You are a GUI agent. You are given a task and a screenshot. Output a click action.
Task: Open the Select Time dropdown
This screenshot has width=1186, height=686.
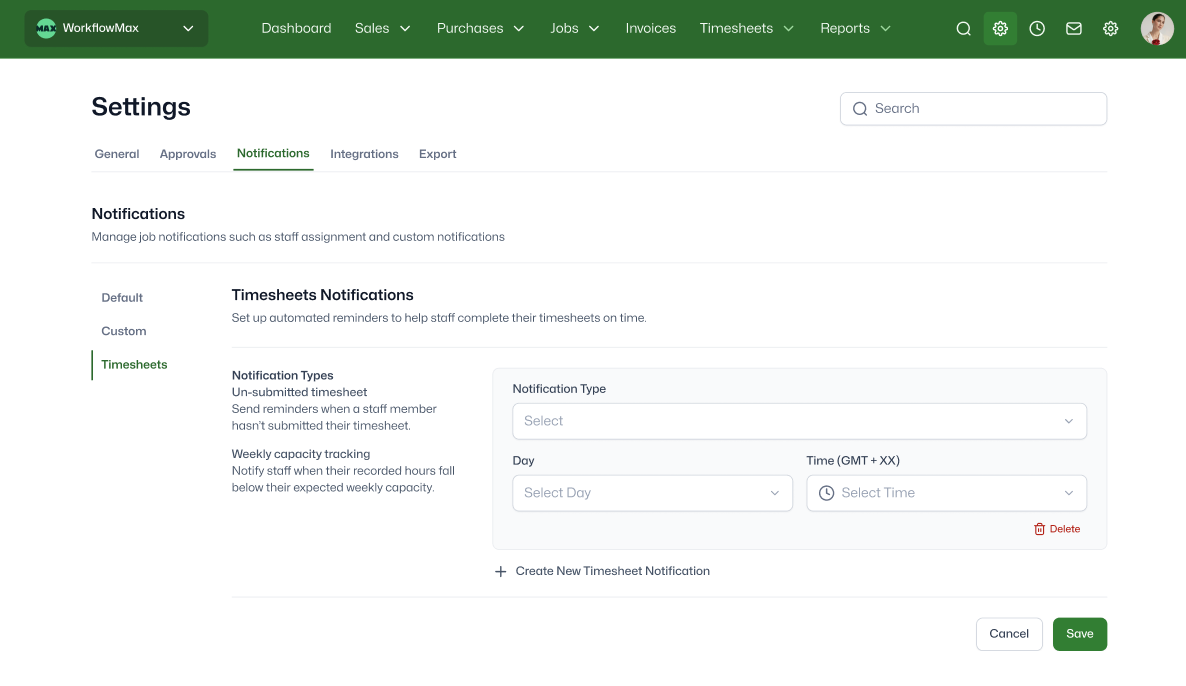pyautogui.click(x=946, y=493)
